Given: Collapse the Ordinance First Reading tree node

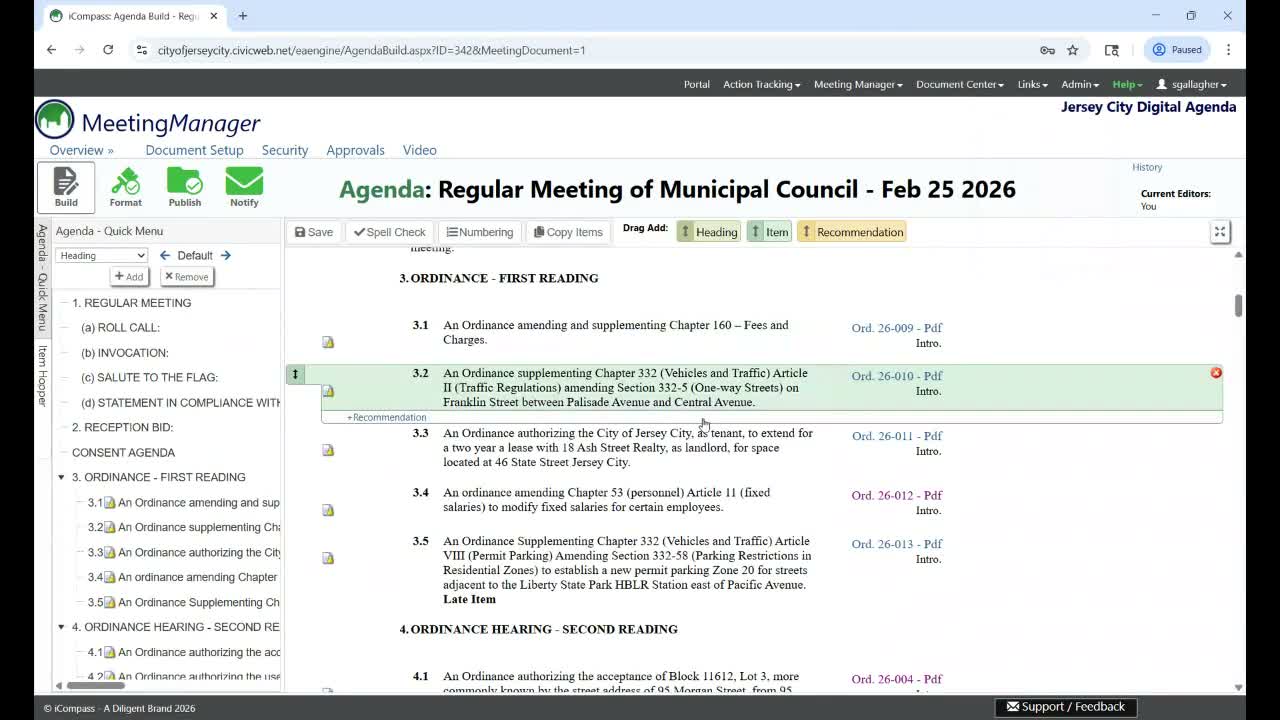Looking at the screenshot, I should (61, 478).
